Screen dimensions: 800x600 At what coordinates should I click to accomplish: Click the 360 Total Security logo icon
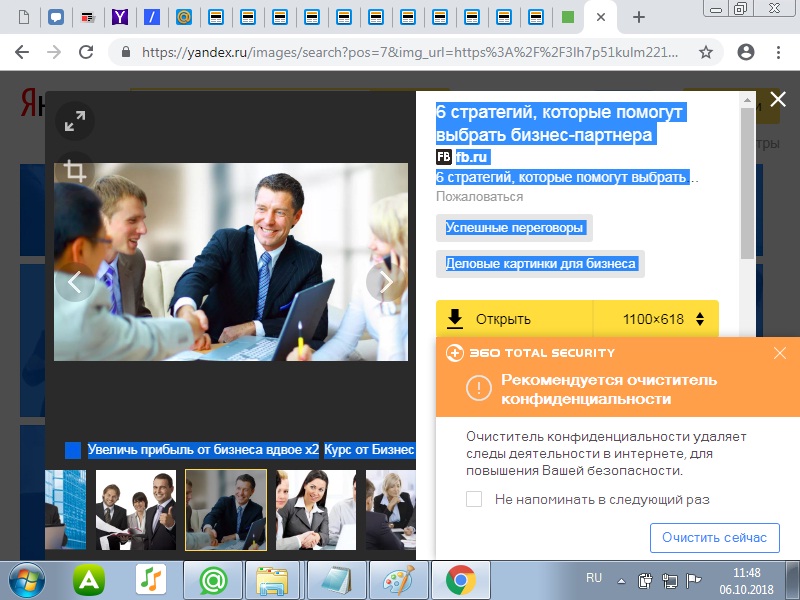pos(455,353)
